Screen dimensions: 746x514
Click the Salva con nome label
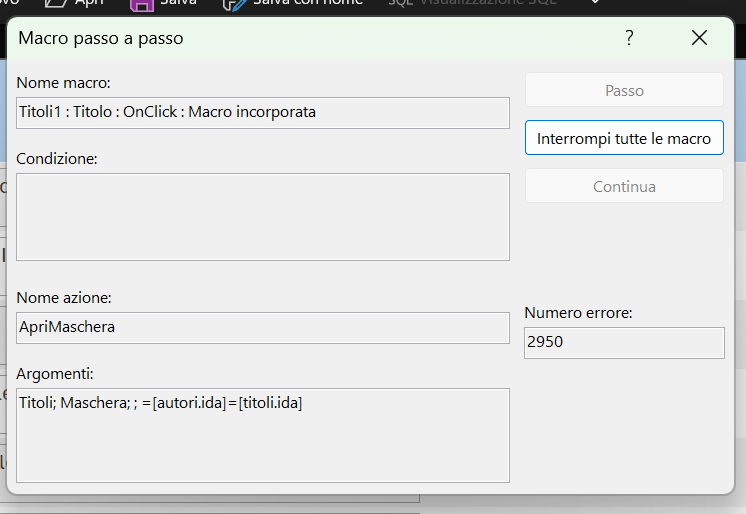308,2
